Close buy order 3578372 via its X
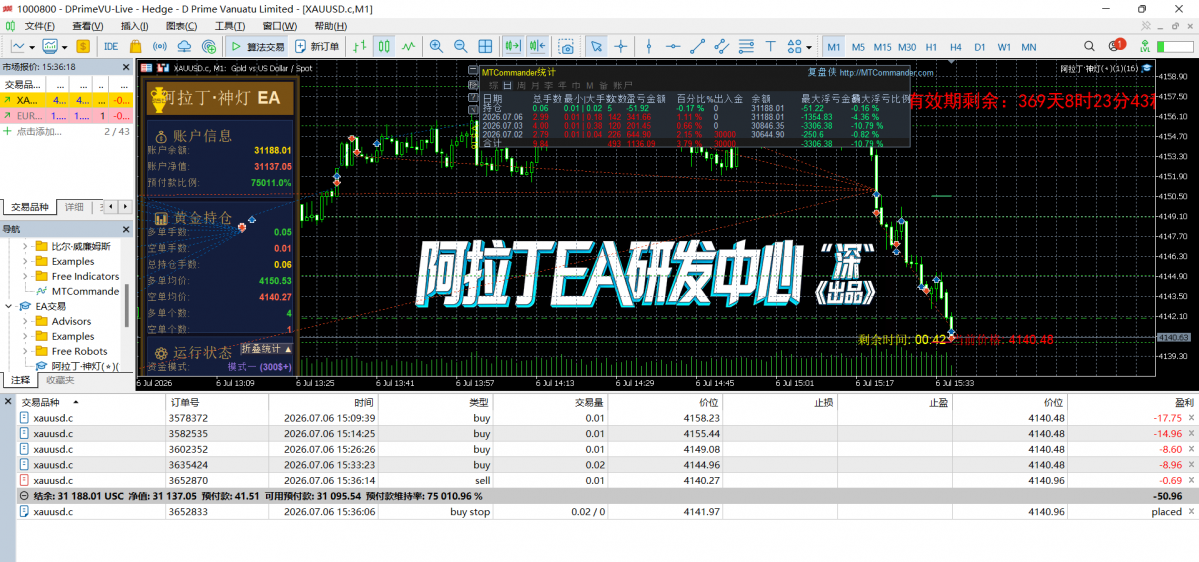The width and height of the screenshot is (1199, 562). click(1191, 417)
